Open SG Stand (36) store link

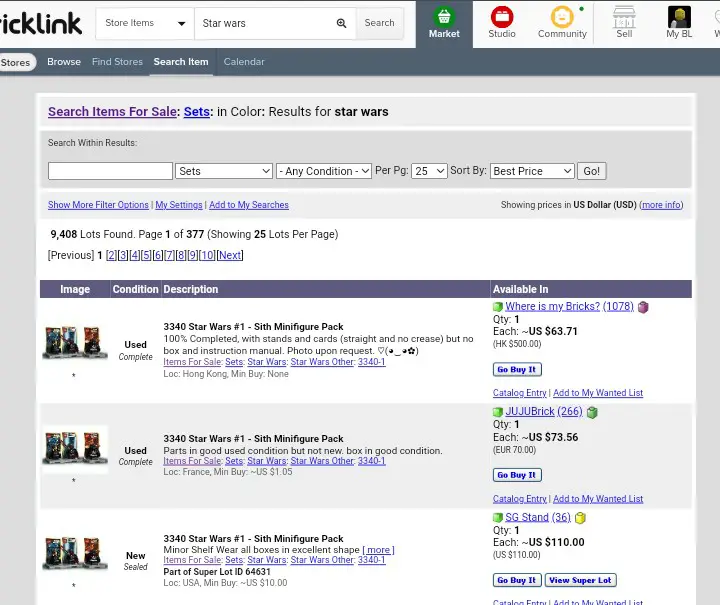(538, 517)
